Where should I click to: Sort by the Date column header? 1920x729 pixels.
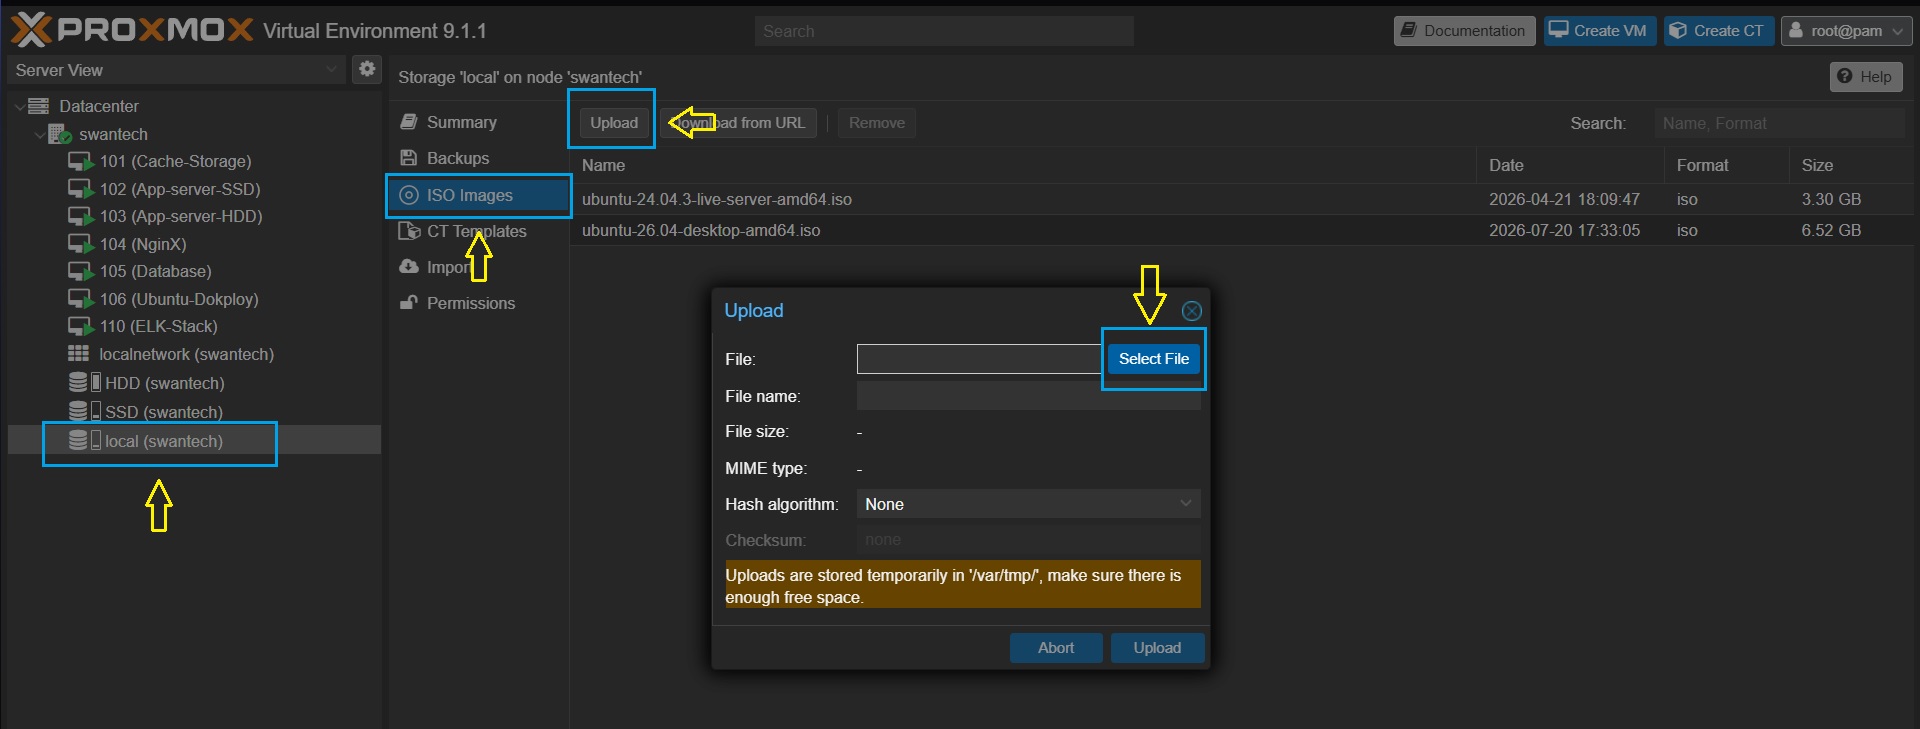coord(1570,165)
